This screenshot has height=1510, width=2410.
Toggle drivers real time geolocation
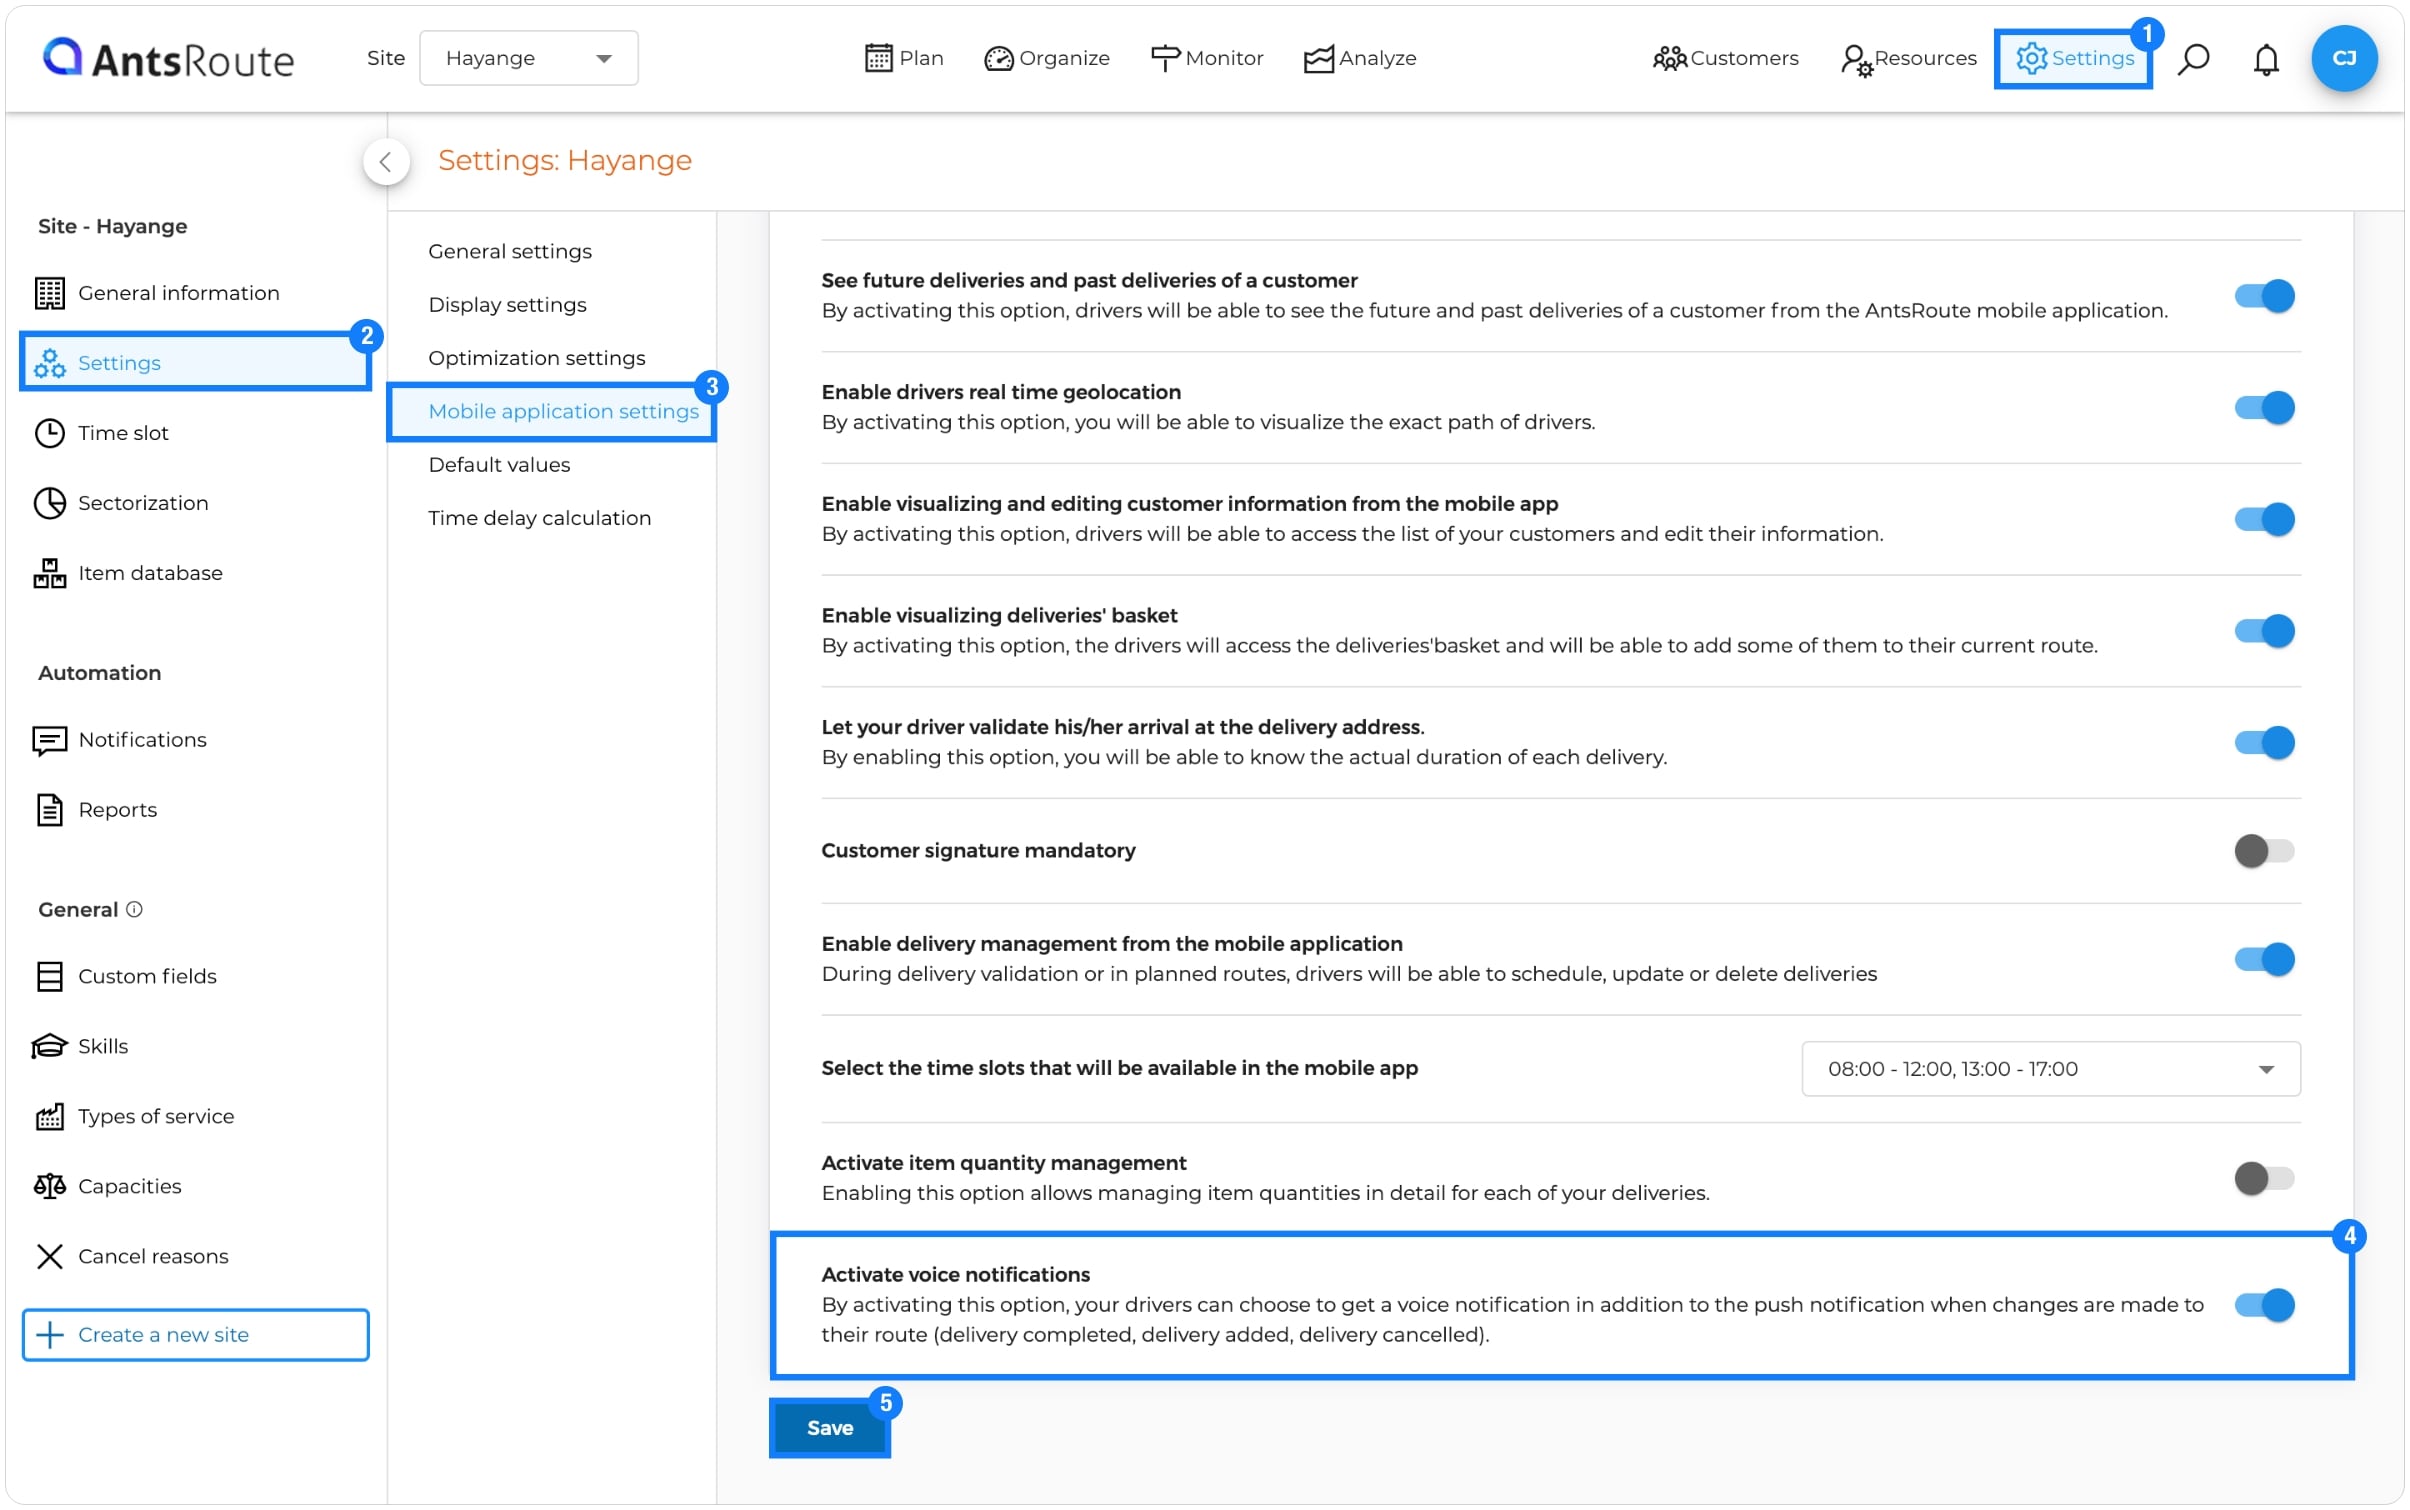[2263, 408]
